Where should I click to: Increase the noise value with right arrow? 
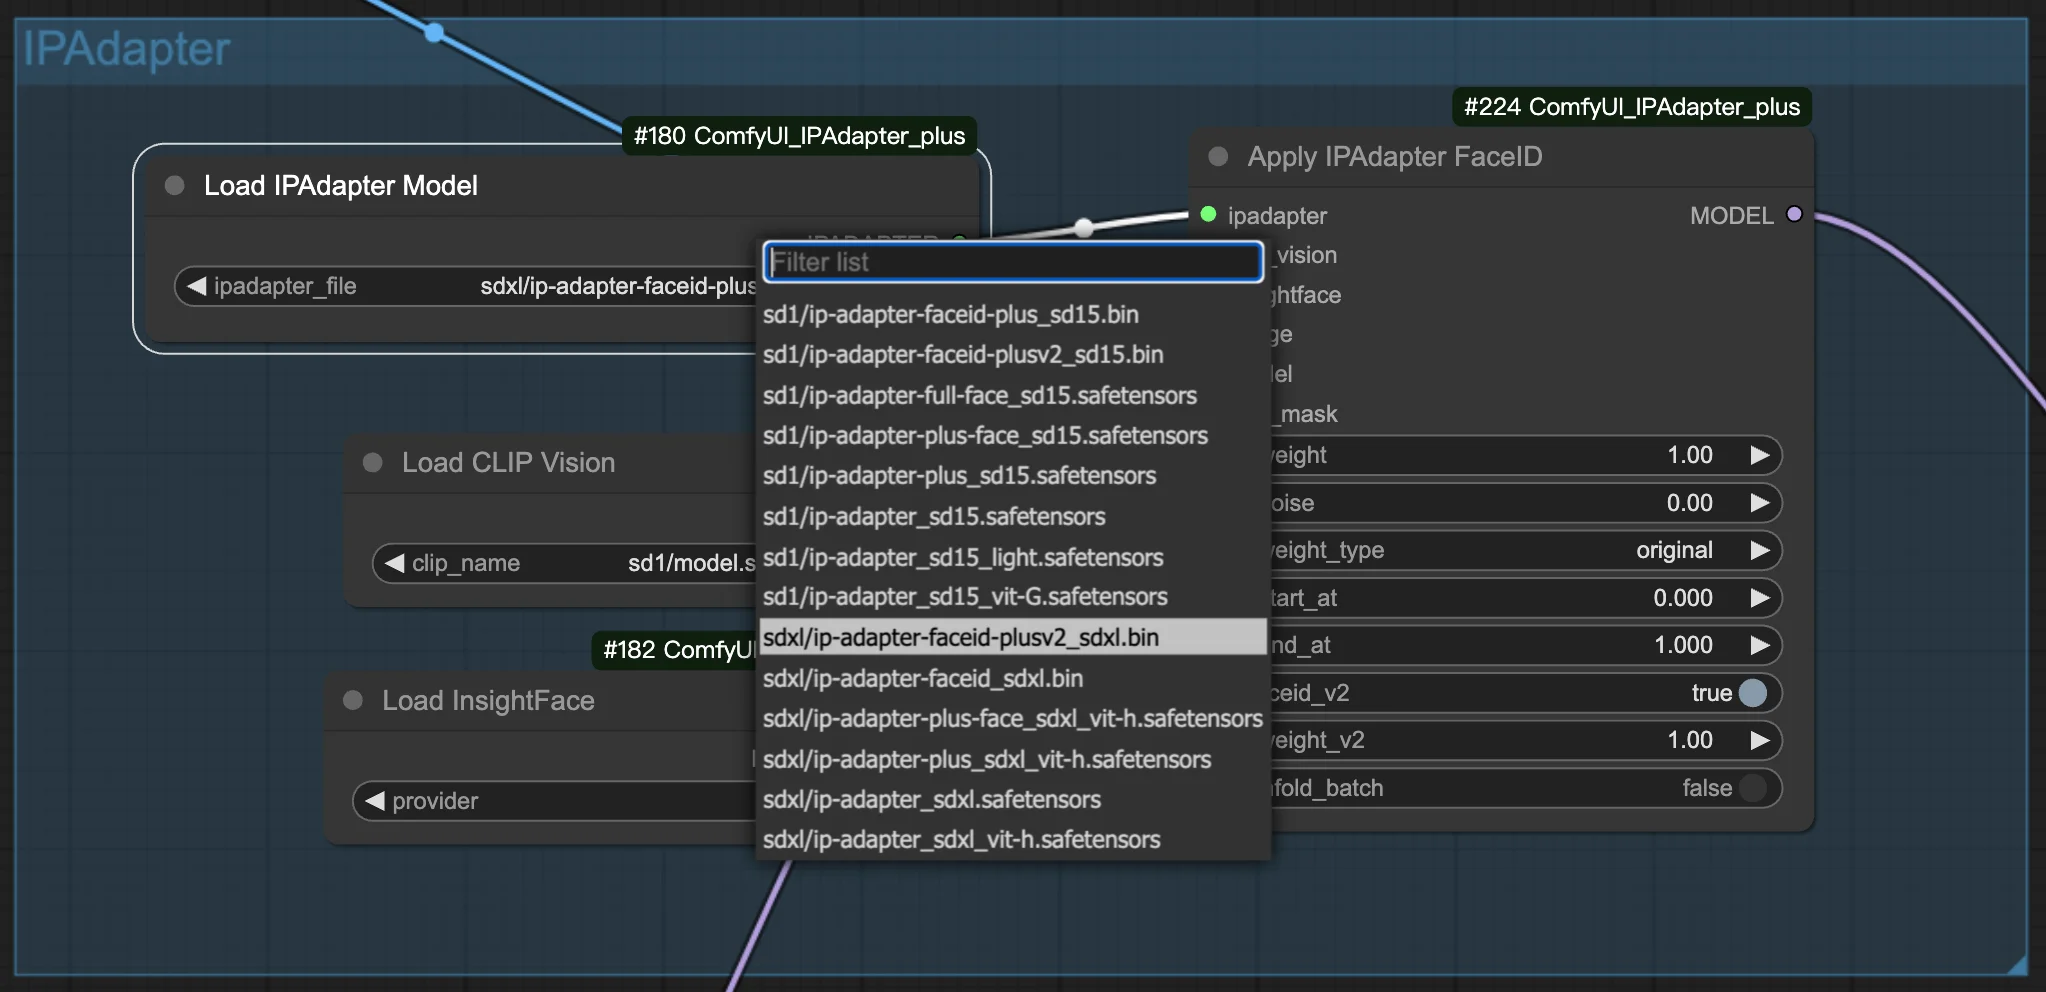click(1760, 503)
